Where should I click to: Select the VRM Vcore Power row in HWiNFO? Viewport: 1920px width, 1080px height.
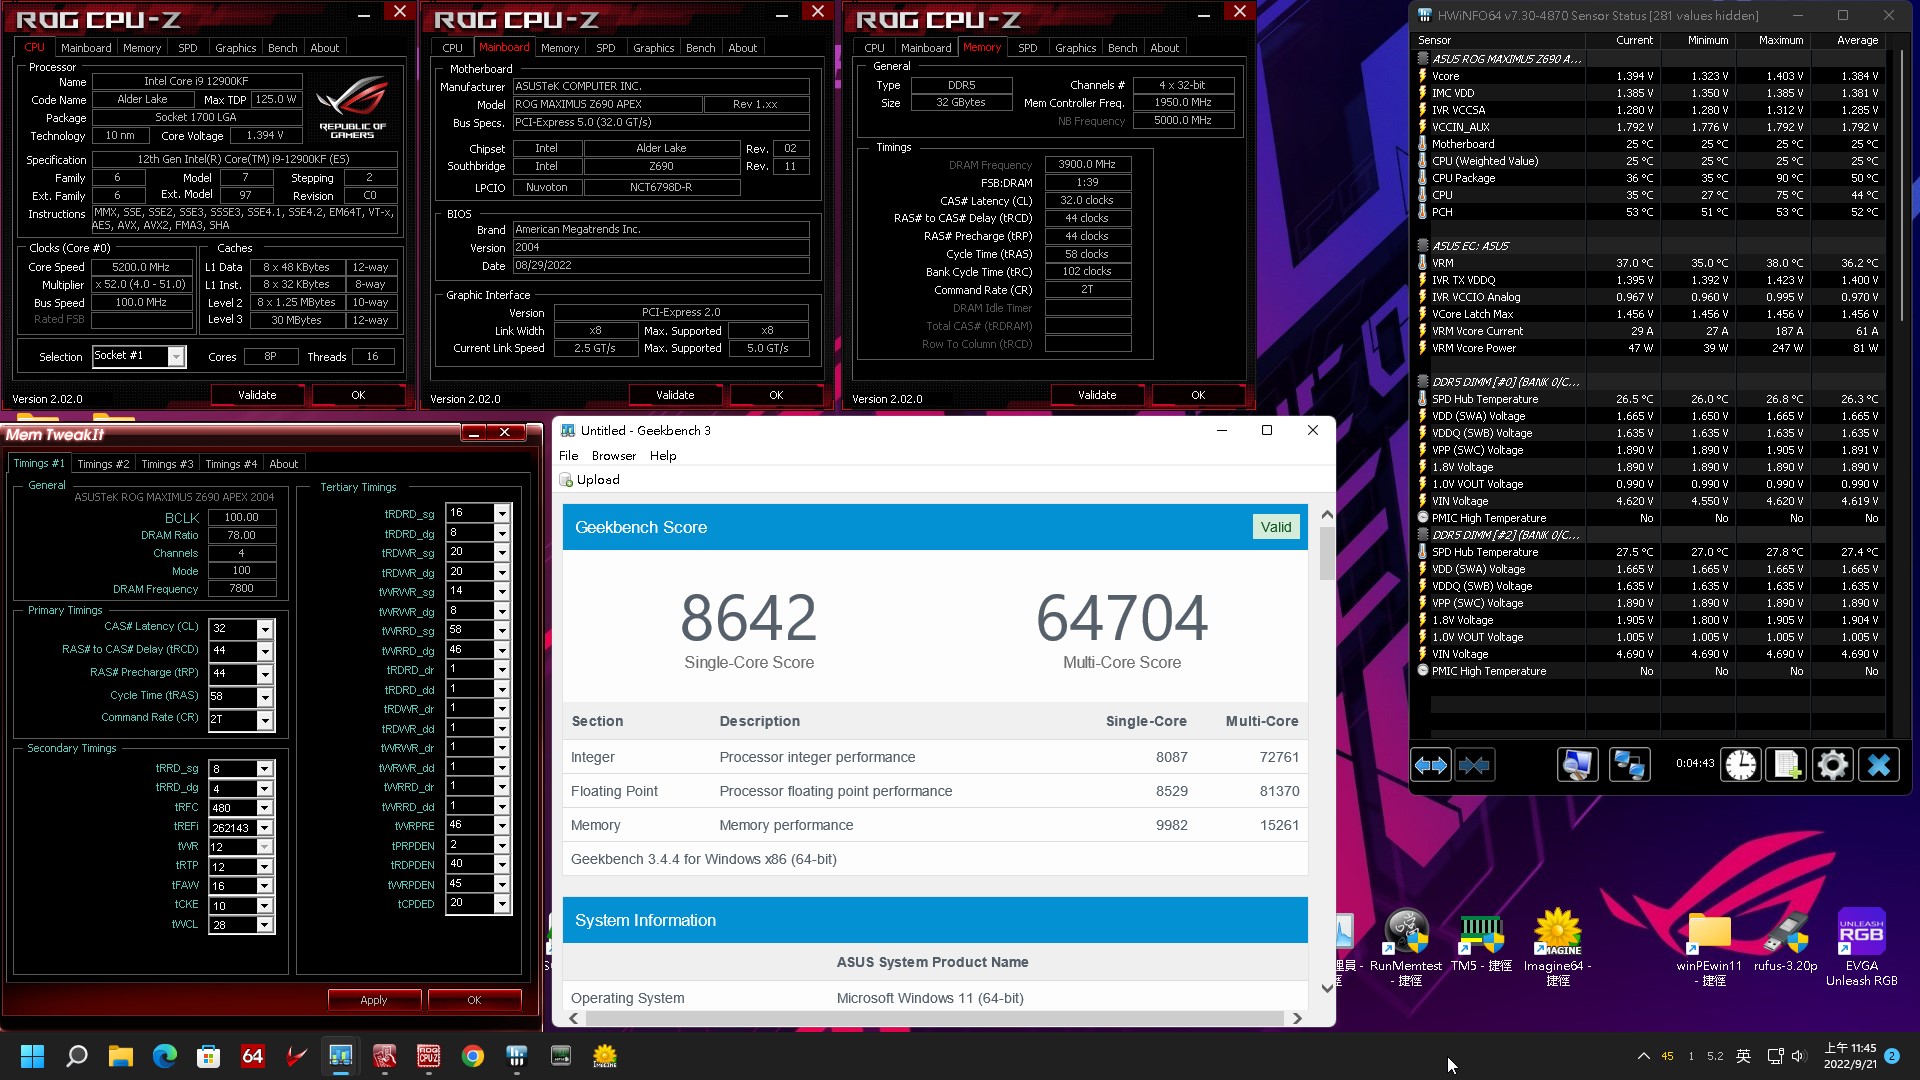tap(1649, 348)
